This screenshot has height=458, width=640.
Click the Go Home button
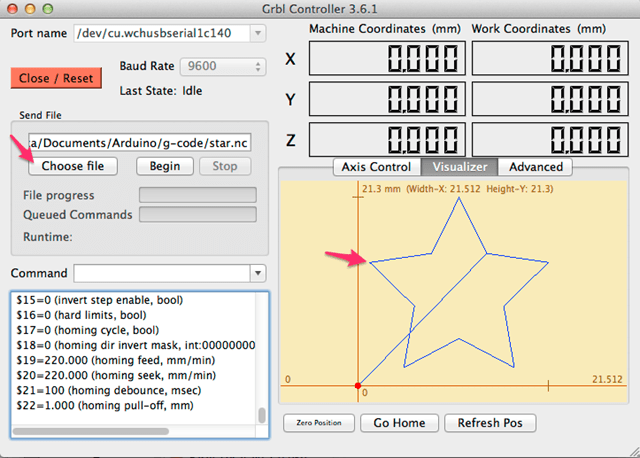click(x=399, y=423)
